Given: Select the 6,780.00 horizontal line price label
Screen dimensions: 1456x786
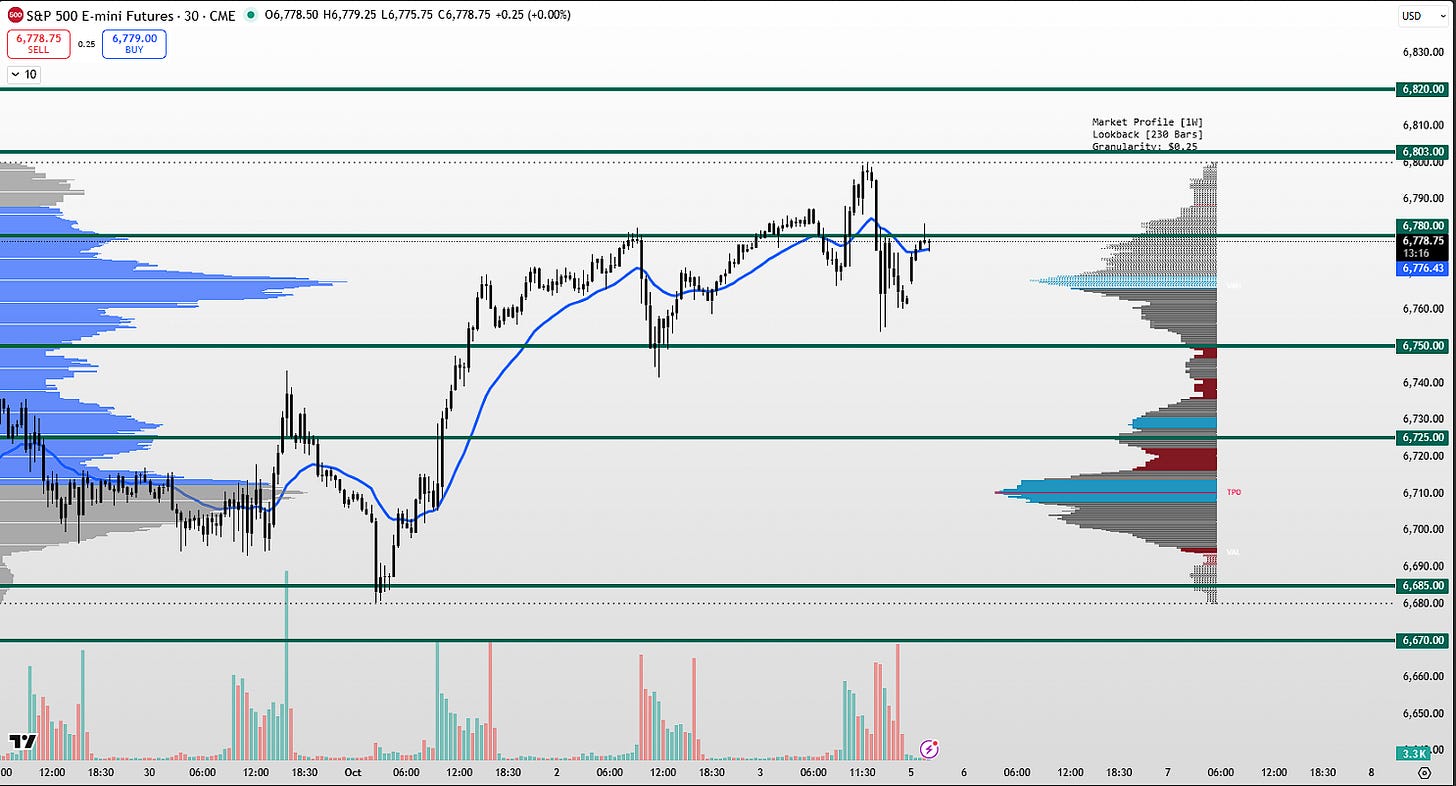Looking at the screenshot, I should [1421, 226].
